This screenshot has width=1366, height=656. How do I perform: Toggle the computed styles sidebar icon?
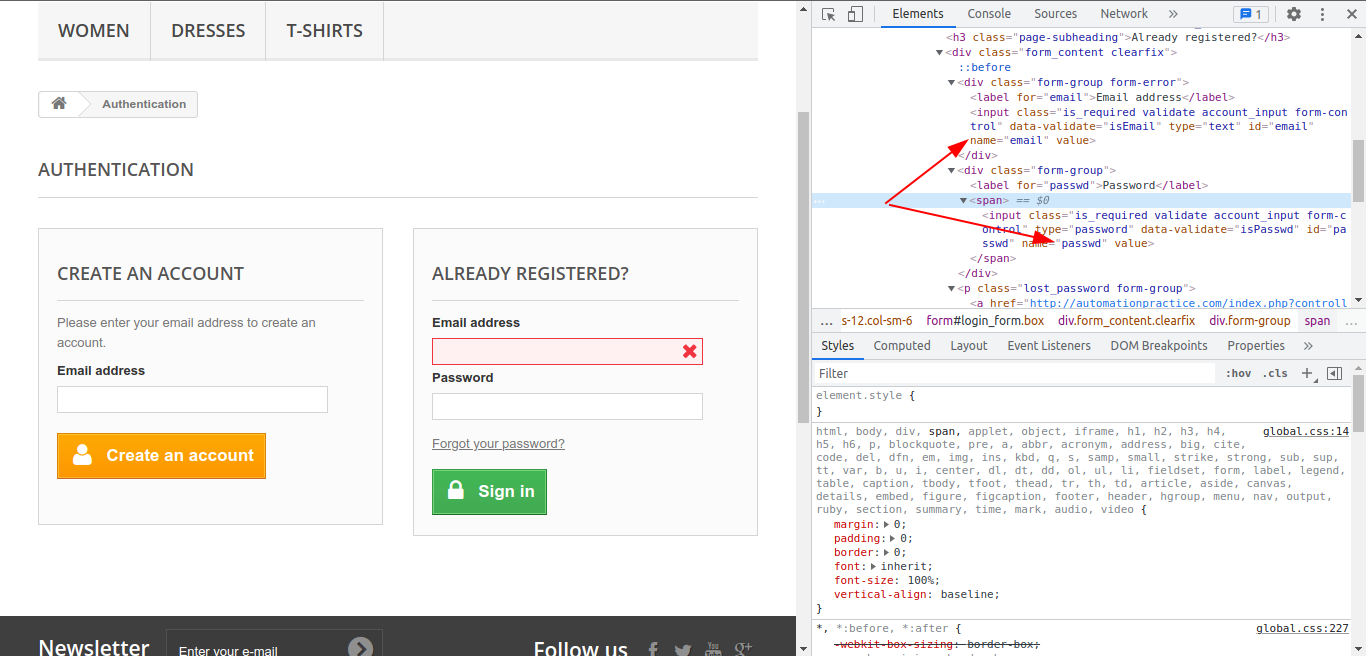point(1334,373)
